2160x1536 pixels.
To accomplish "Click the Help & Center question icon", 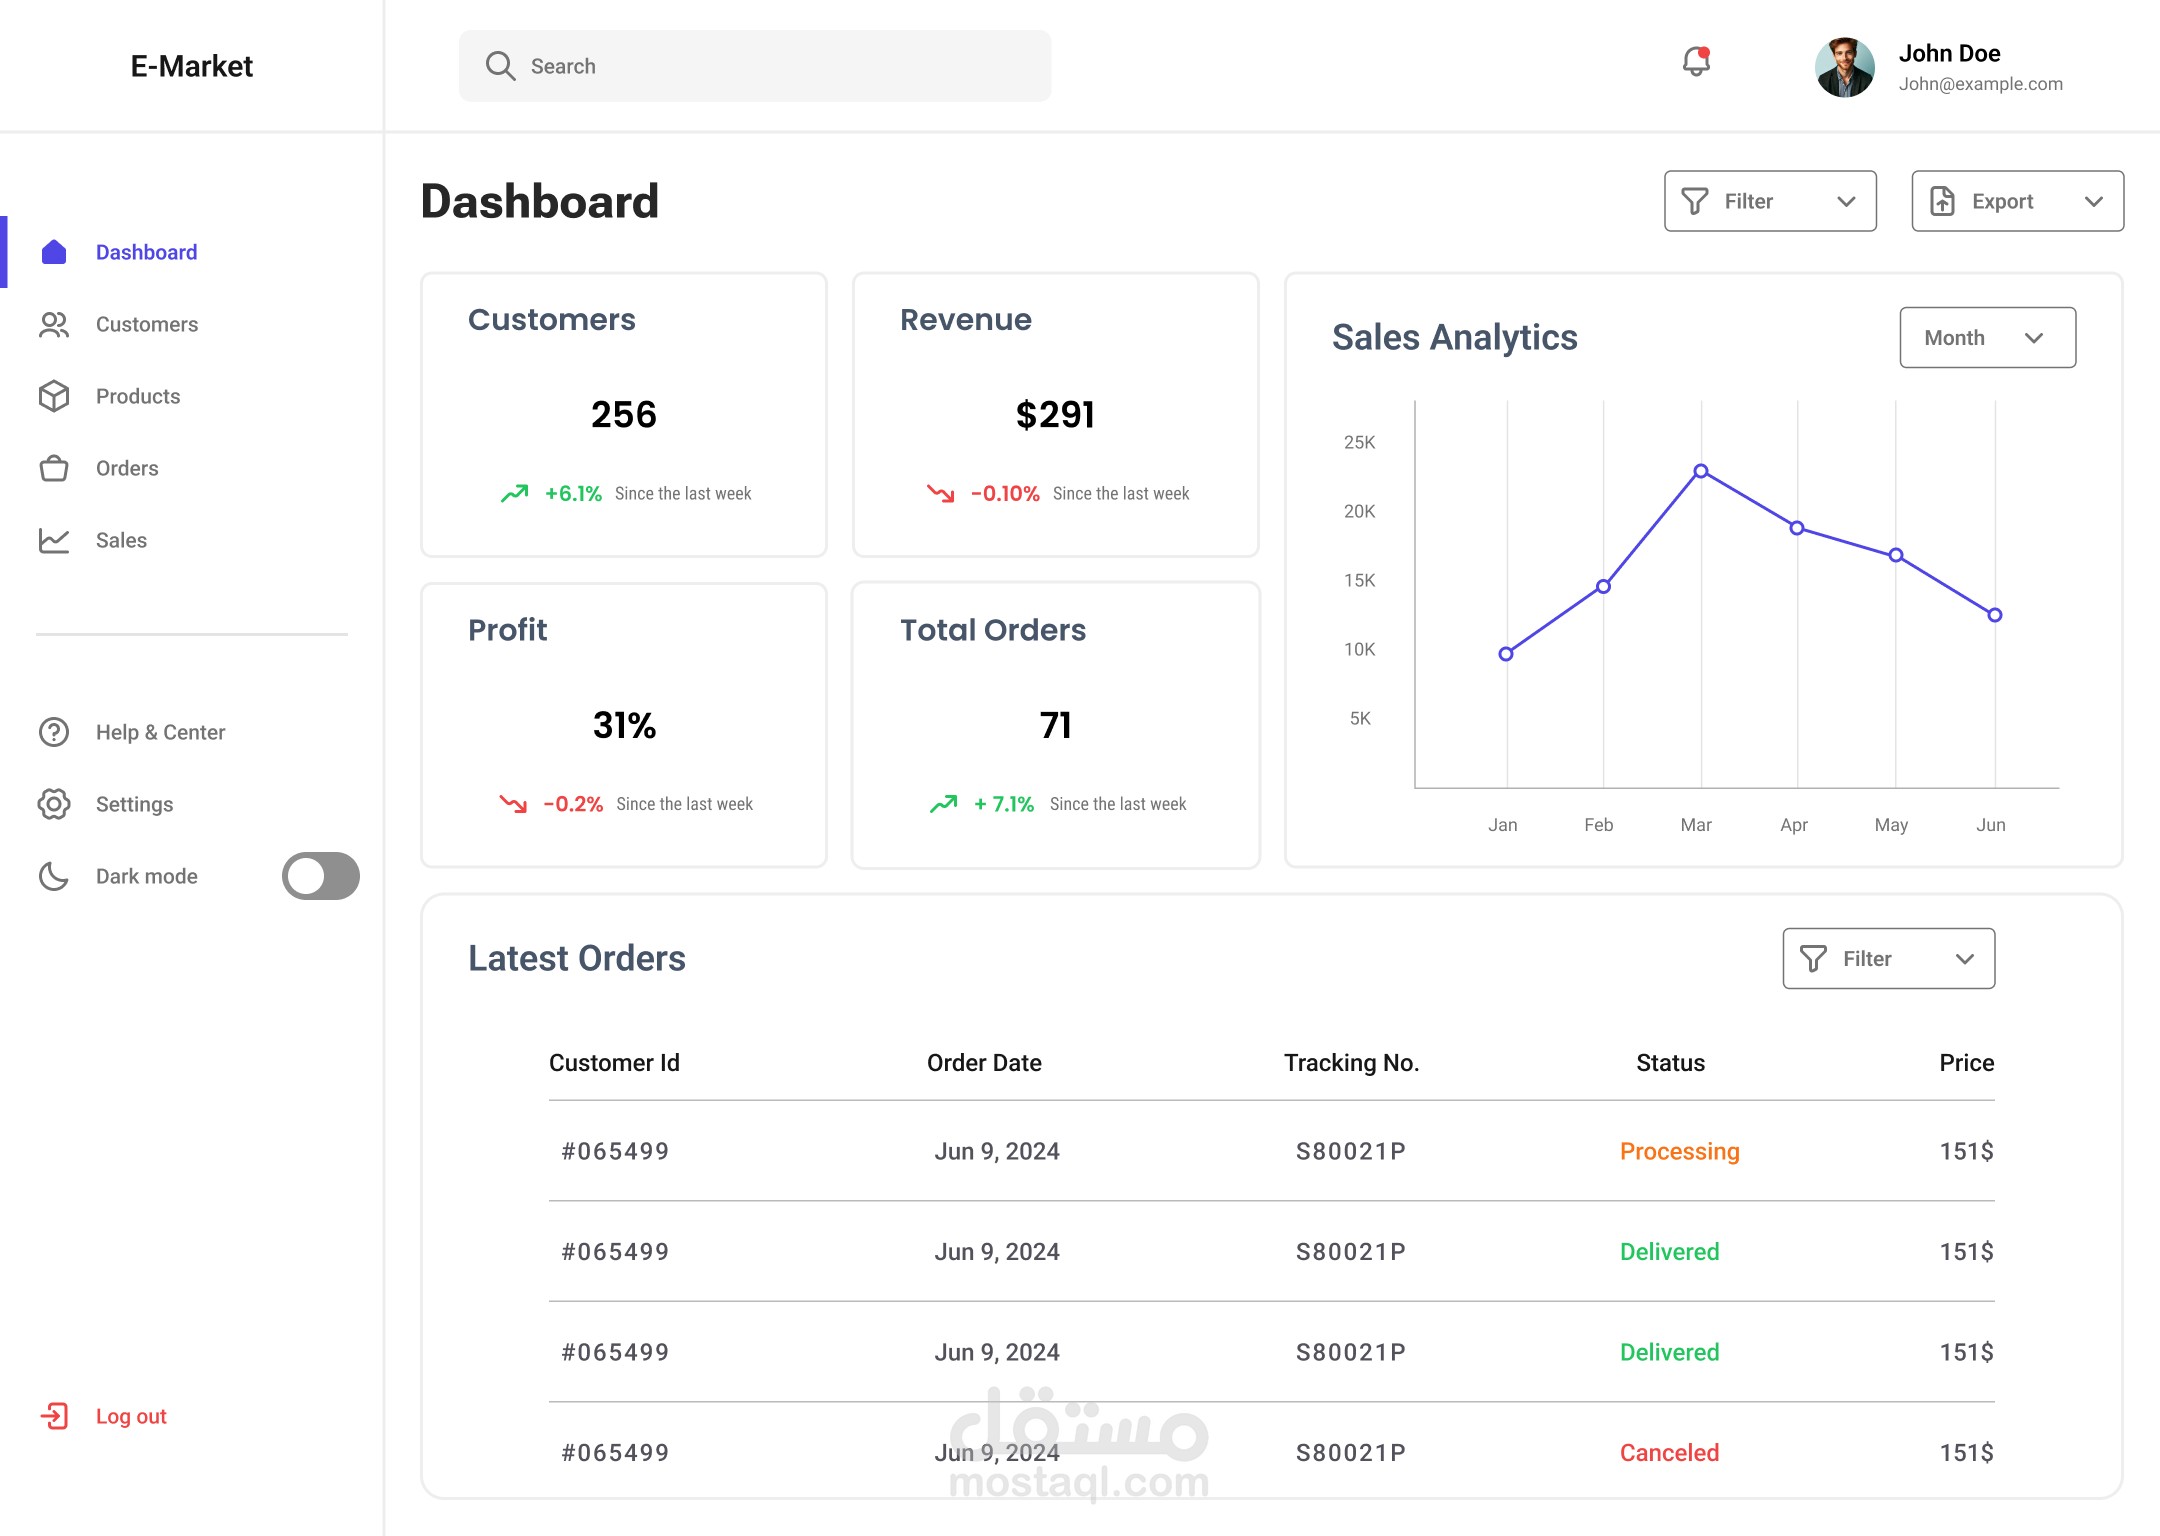I will (x=54, y=732).
